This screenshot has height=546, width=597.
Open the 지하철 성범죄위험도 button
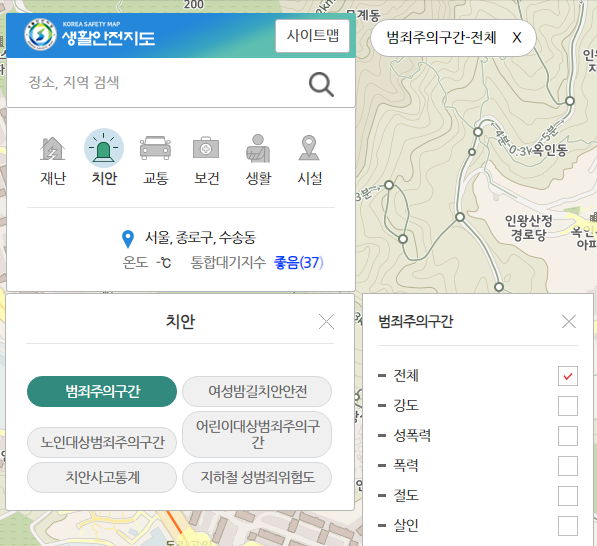(x=257, y=477)
